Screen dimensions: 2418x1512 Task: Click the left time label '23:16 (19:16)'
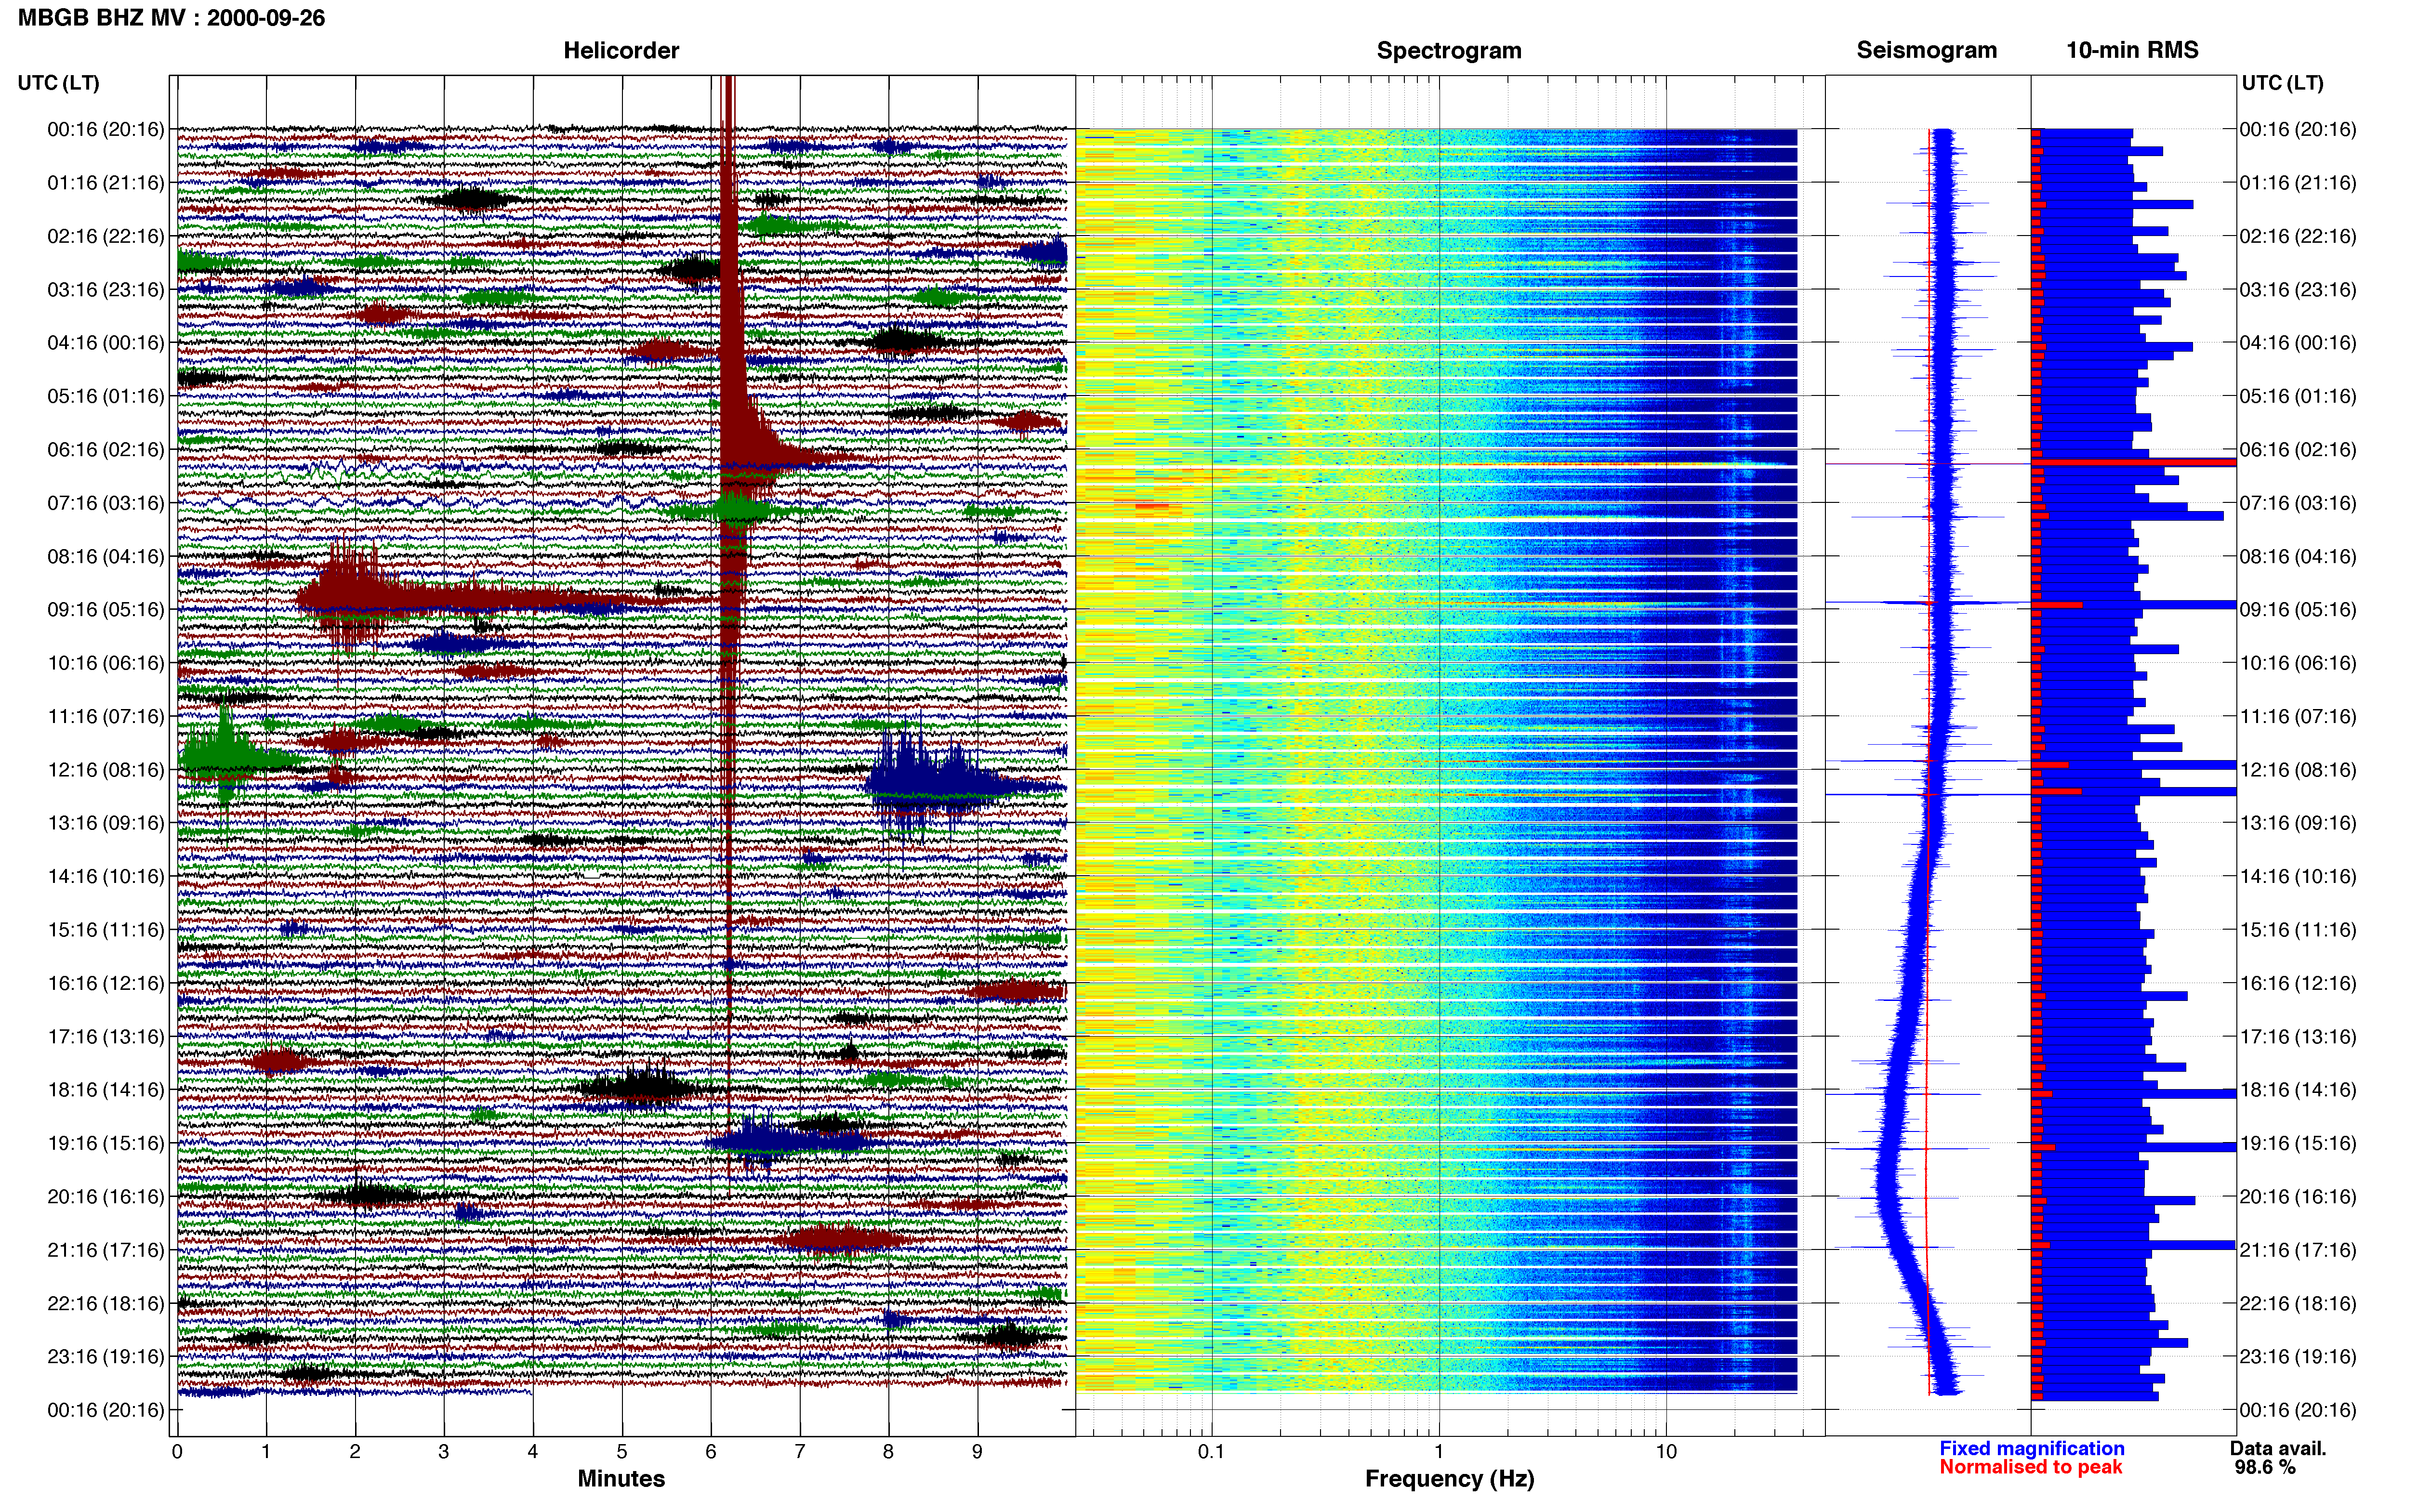point(106,1356)
